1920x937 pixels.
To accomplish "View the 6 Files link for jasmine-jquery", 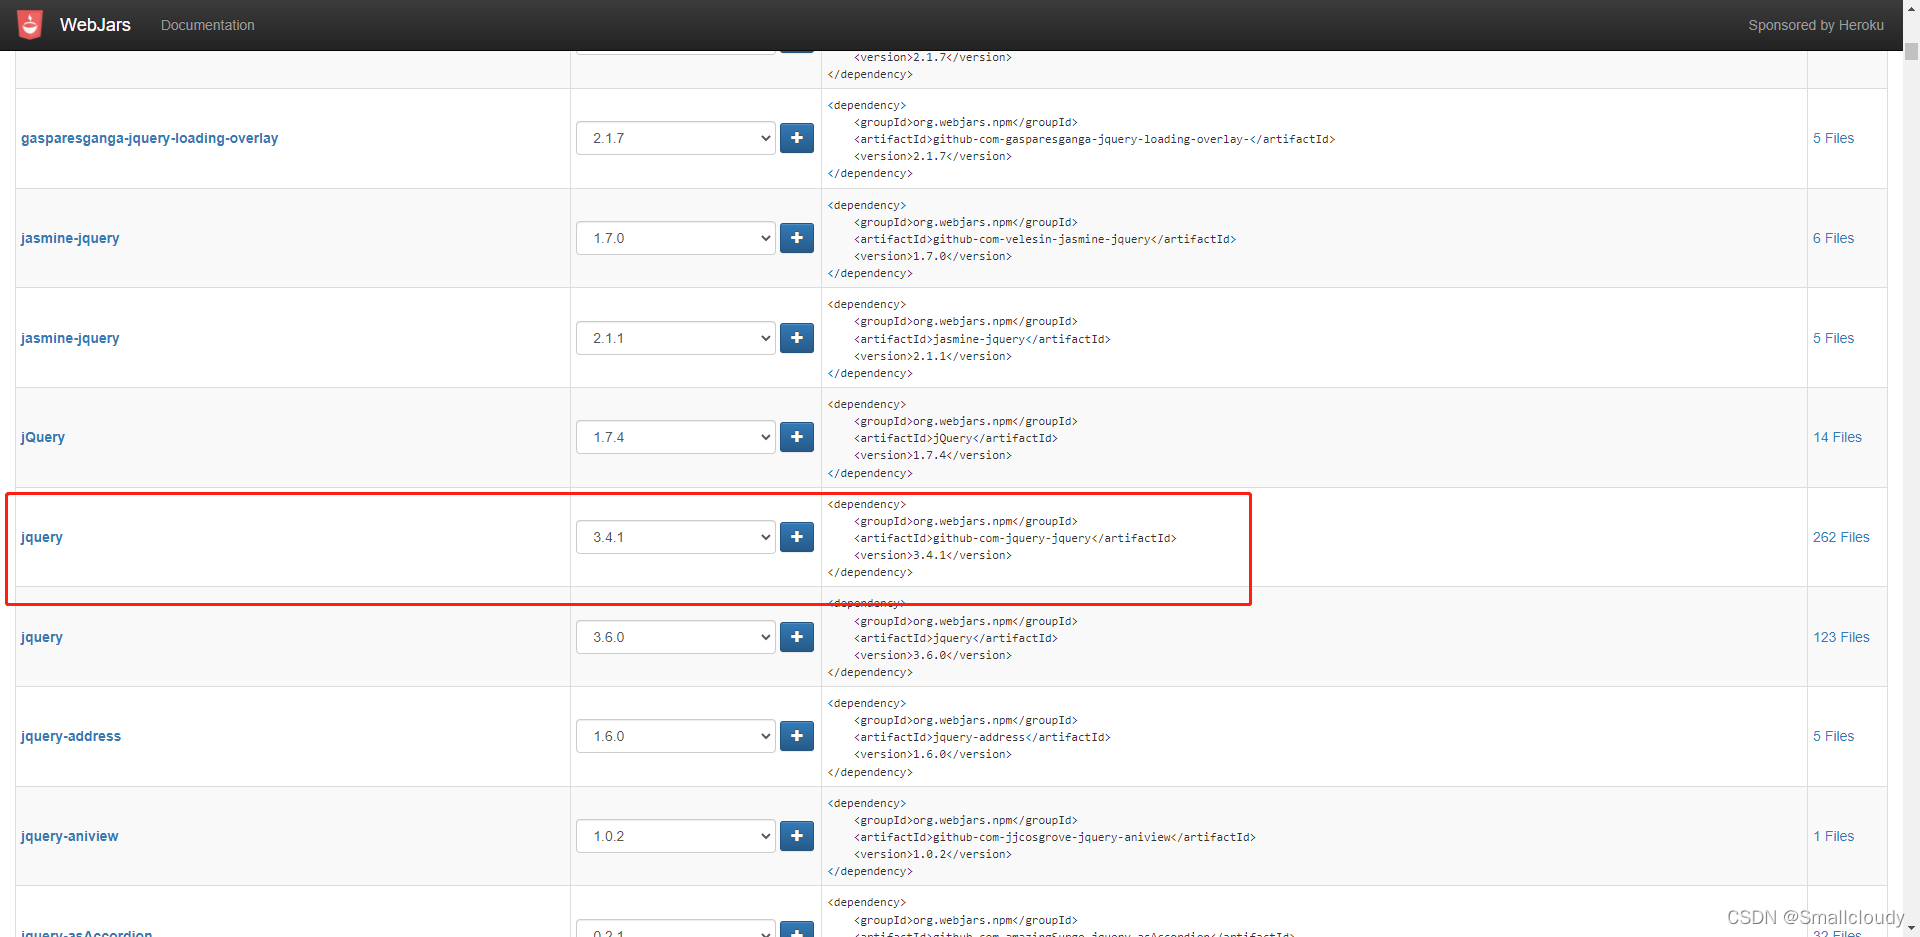I will 1833,238.
